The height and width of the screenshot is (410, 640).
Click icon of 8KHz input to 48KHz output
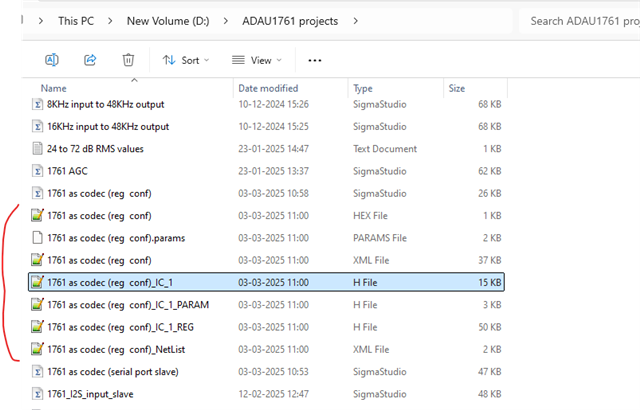(x=37, y=104)
